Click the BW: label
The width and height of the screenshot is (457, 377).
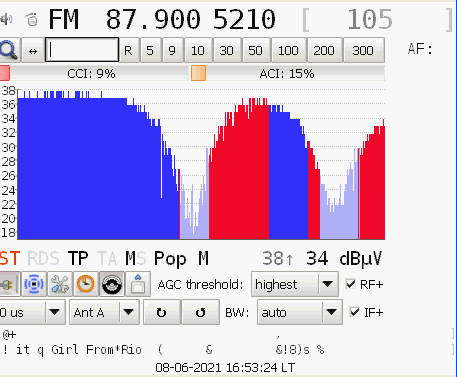click(237, 313)
